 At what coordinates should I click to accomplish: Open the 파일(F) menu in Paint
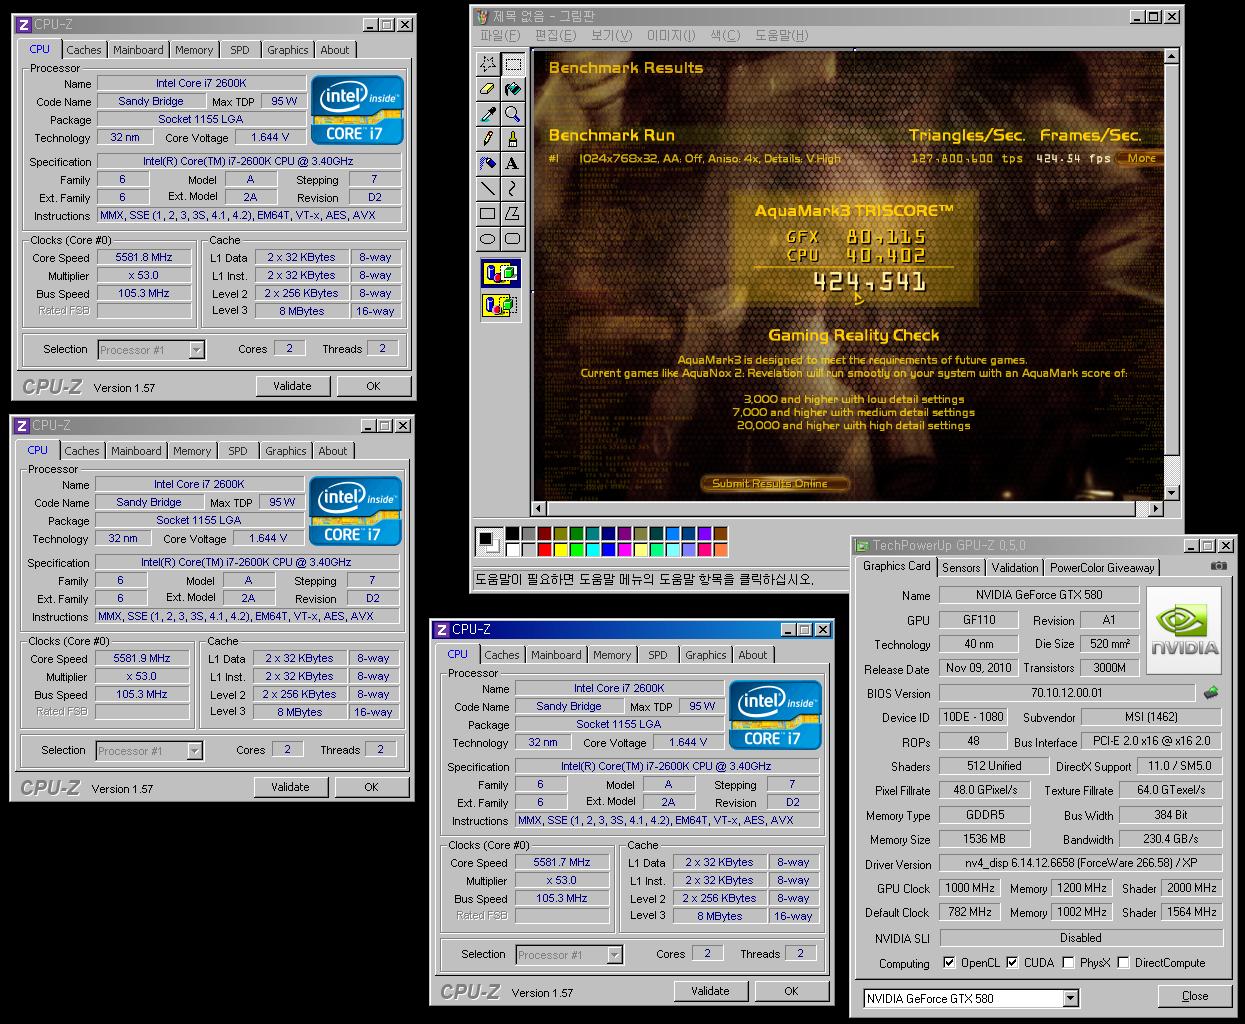[x=498, y=35]
